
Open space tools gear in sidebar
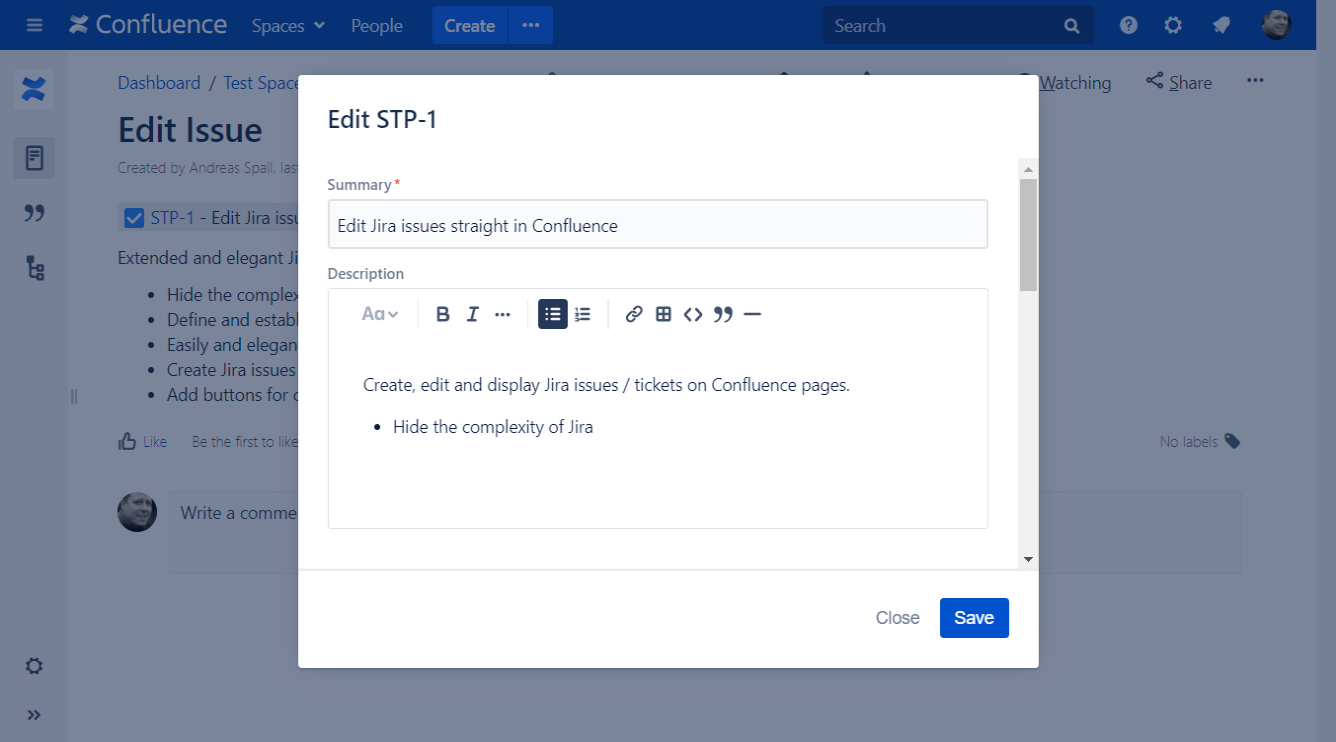[34, 666]
